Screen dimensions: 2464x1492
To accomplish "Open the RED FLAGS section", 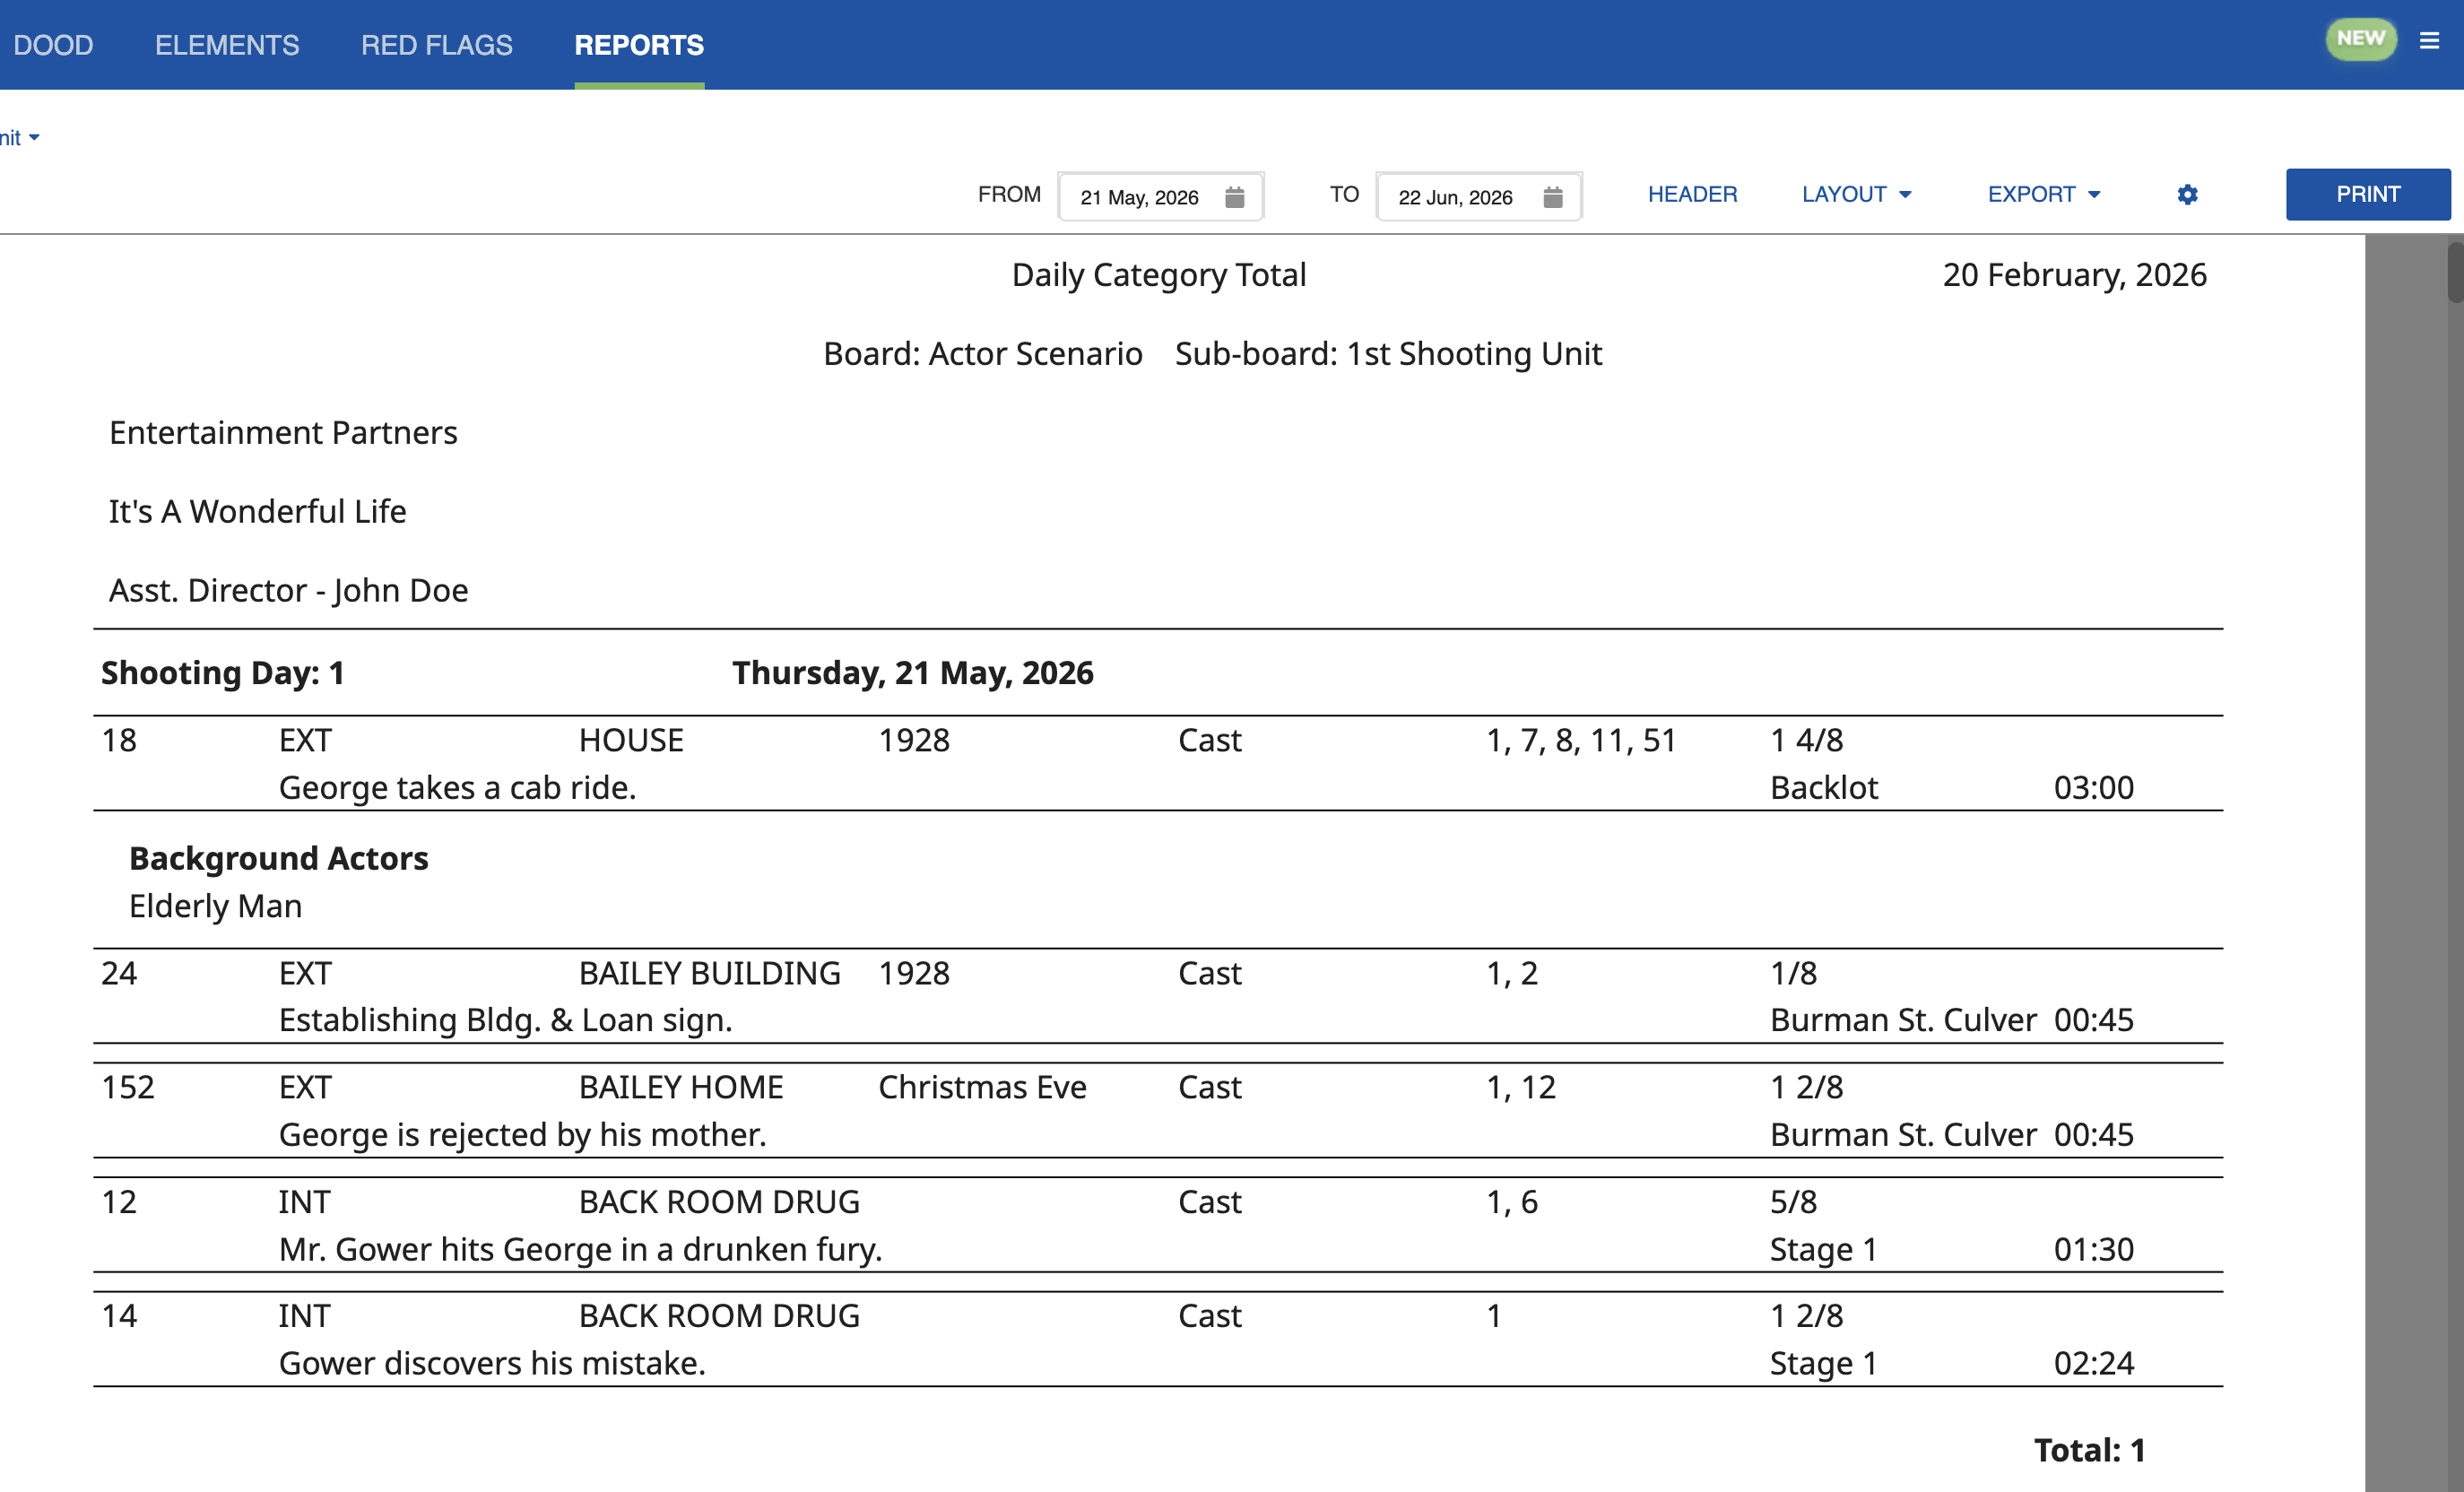I will [437, 45].
